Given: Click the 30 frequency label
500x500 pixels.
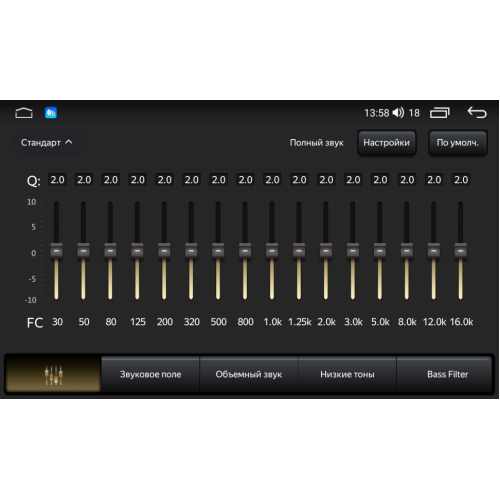Looking at the screenshot, I should pos(57,322).
